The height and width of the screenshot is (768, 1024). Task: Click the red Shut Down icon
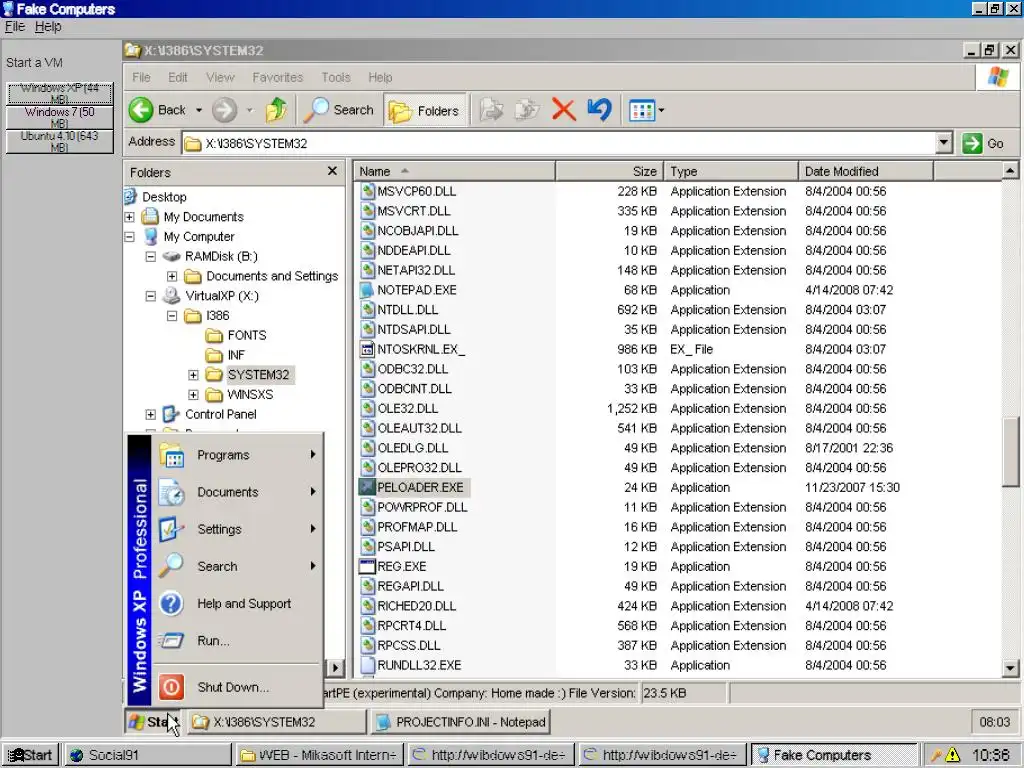pyautogui.click(x=172, y=687)
